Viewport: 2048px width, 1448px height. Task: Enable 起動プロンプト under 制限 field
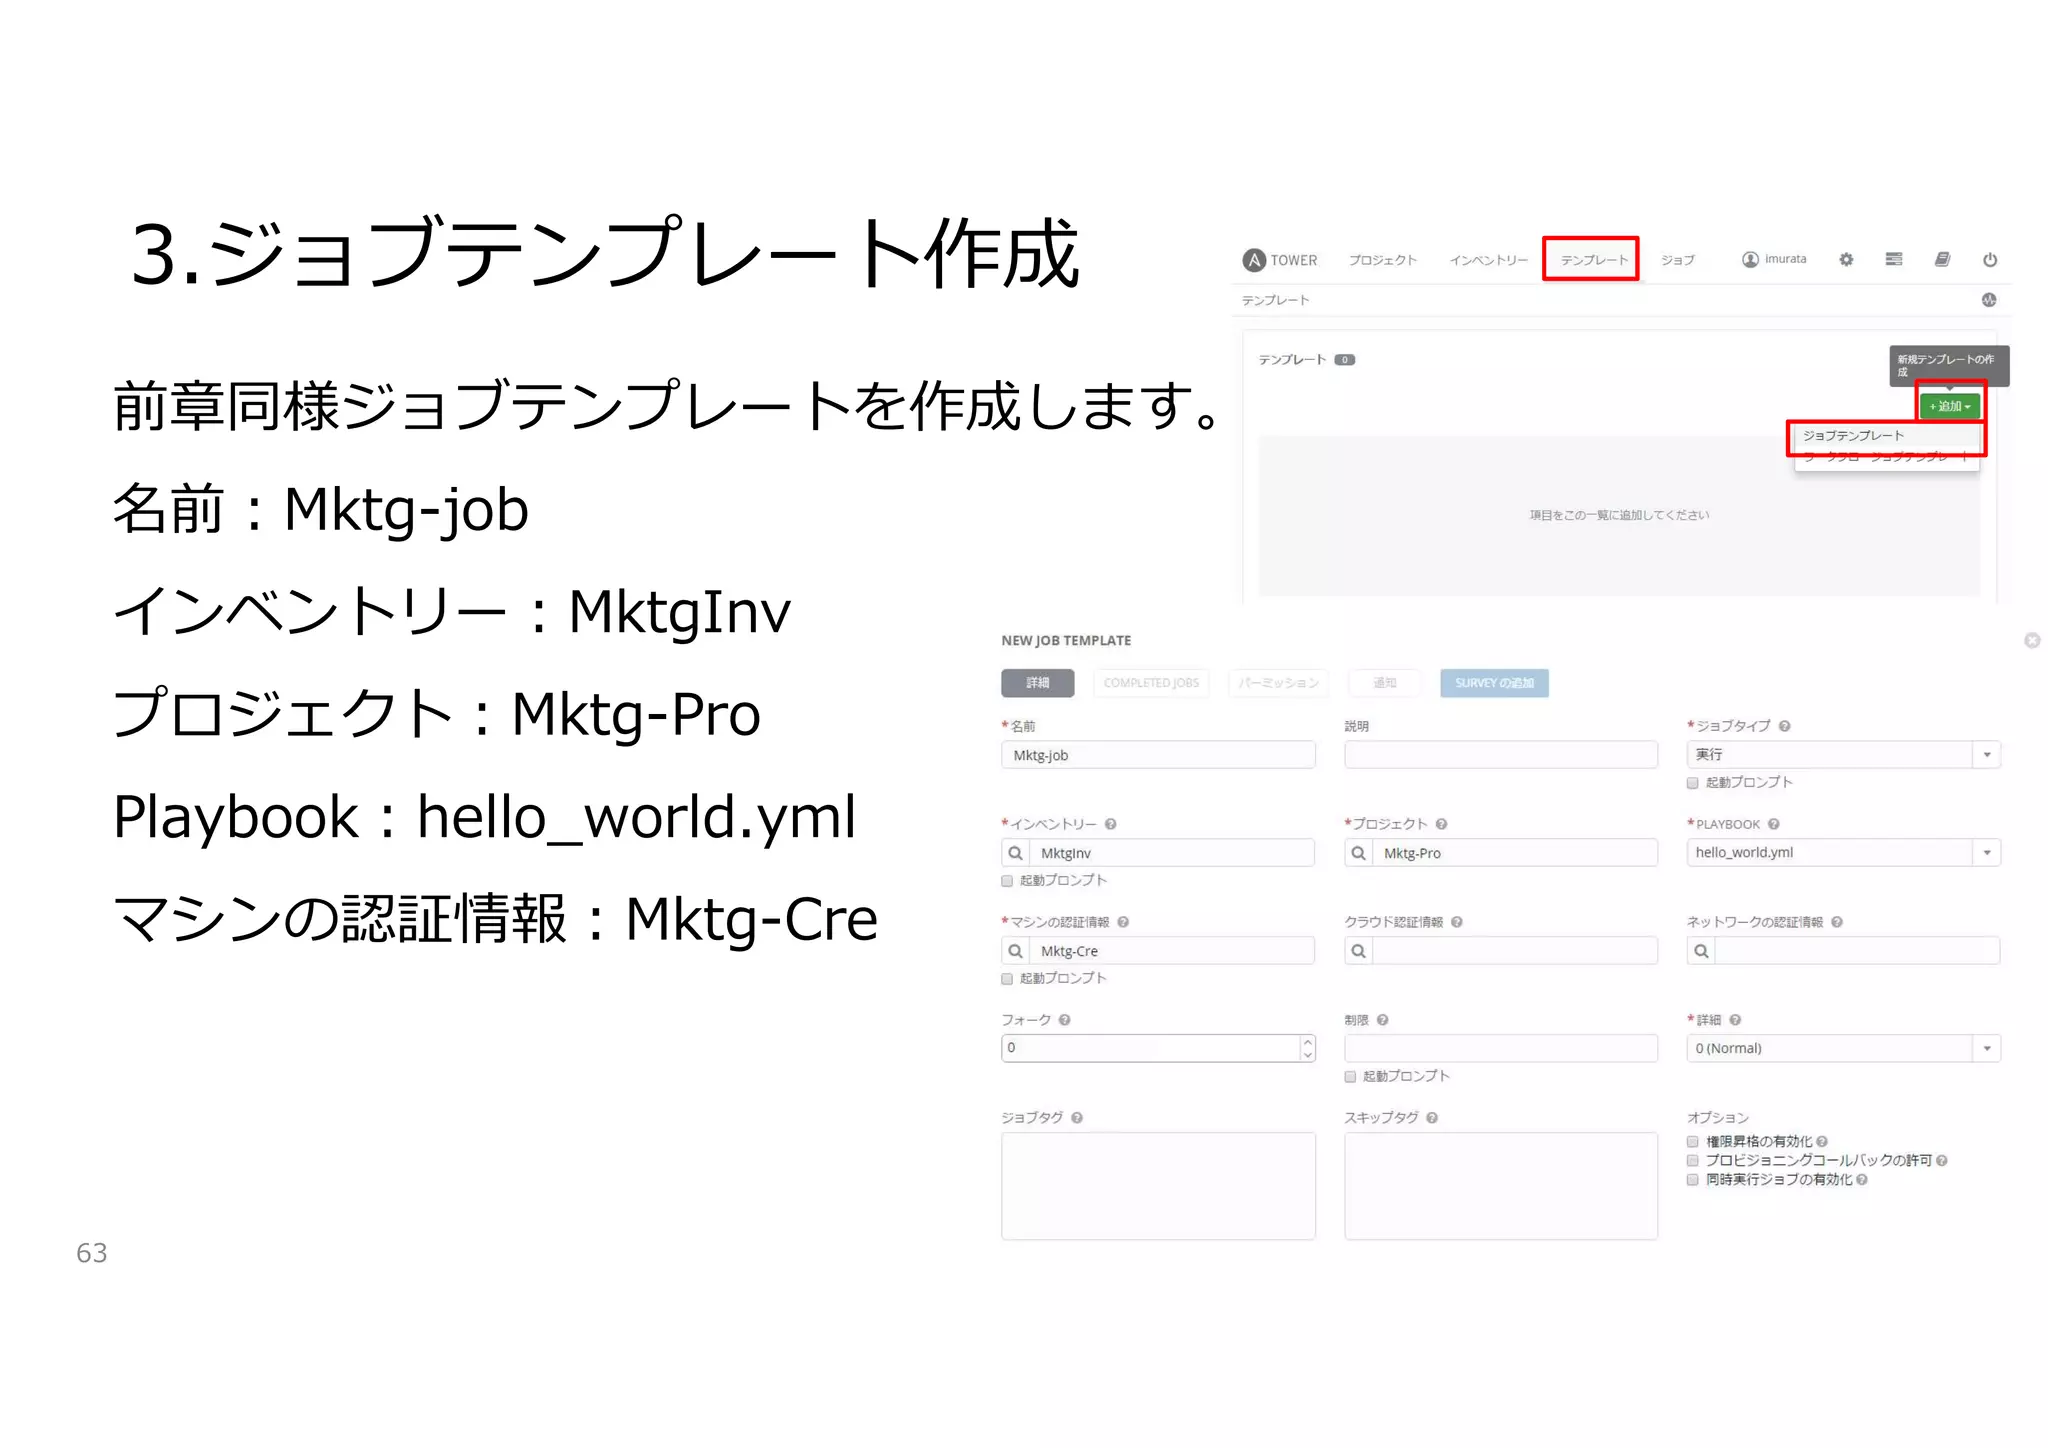[1350, 1077]
